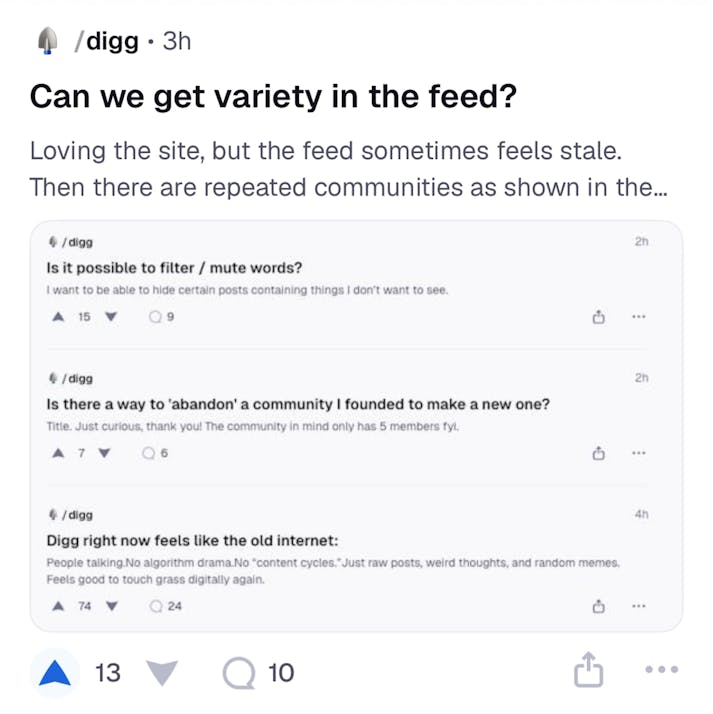Open more options on the 'mute words' post
713x714 pixels.
tap(639, 318)
